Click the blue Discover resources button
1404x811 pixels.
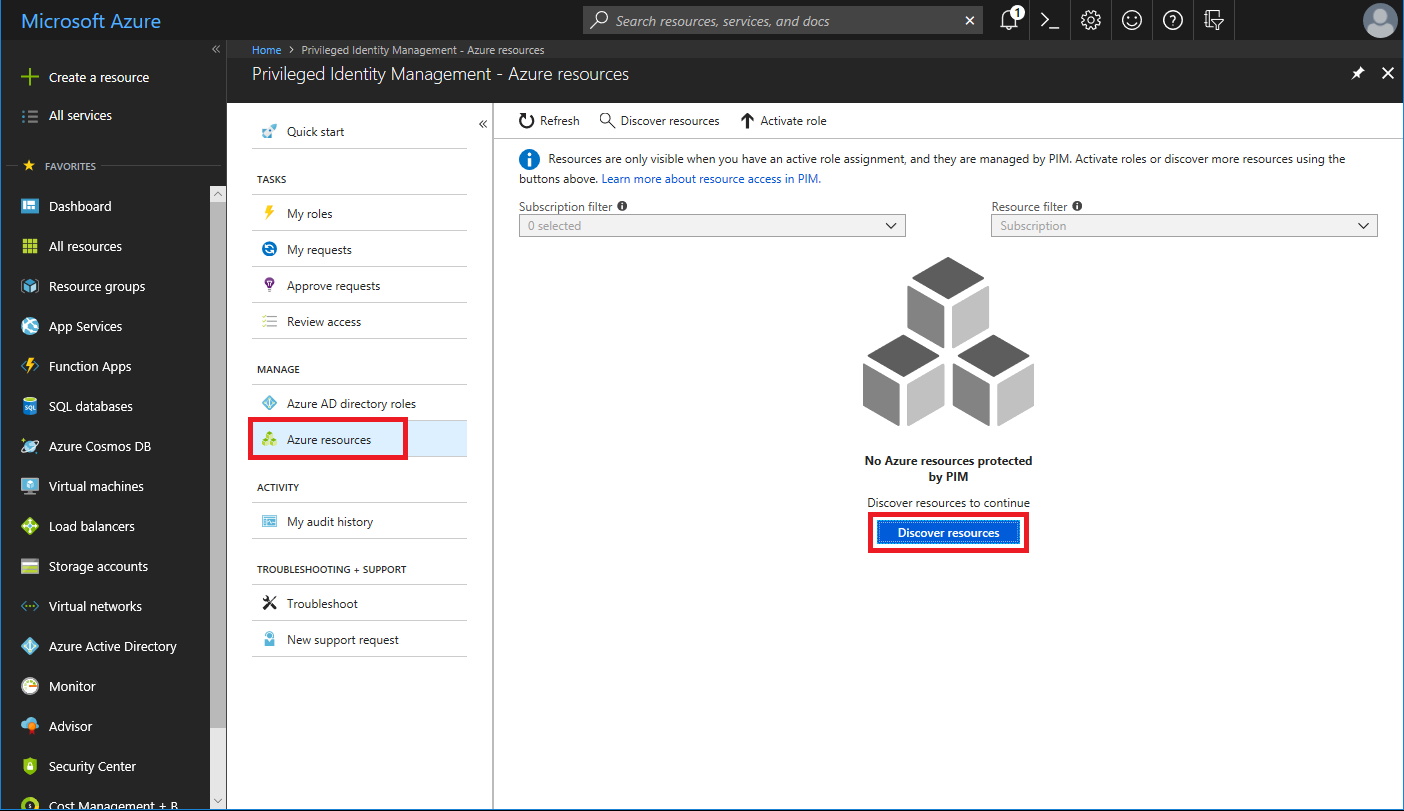point(948,533)
